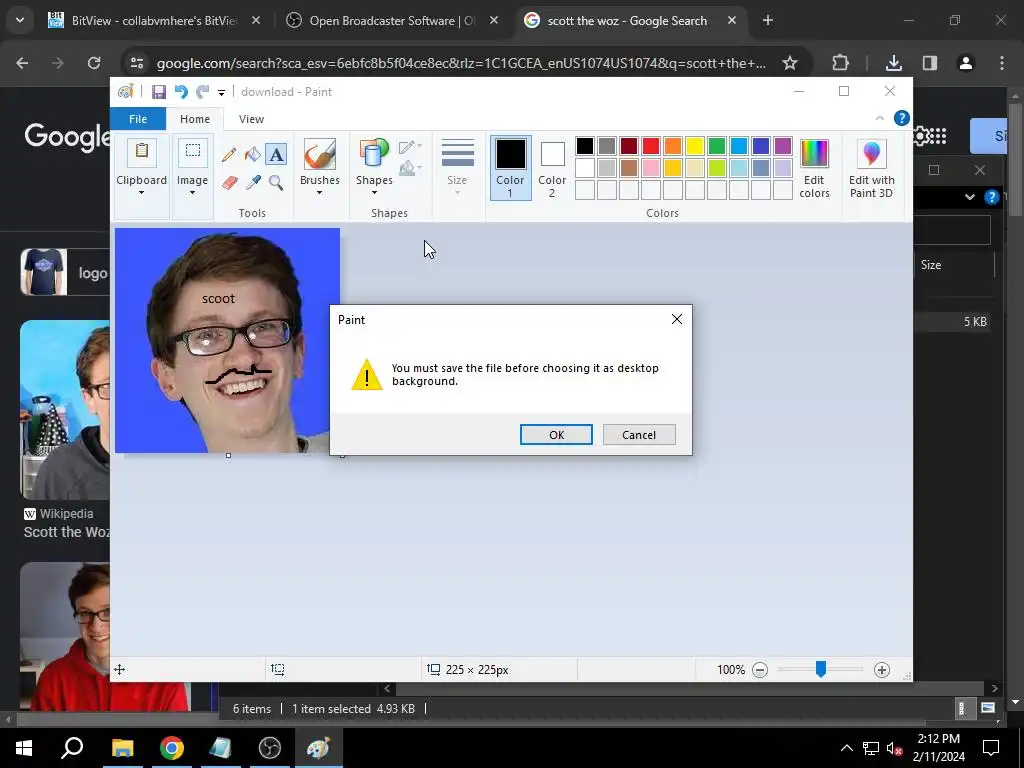Open the notification center icon
The image size is (1024, 768).
991,748
